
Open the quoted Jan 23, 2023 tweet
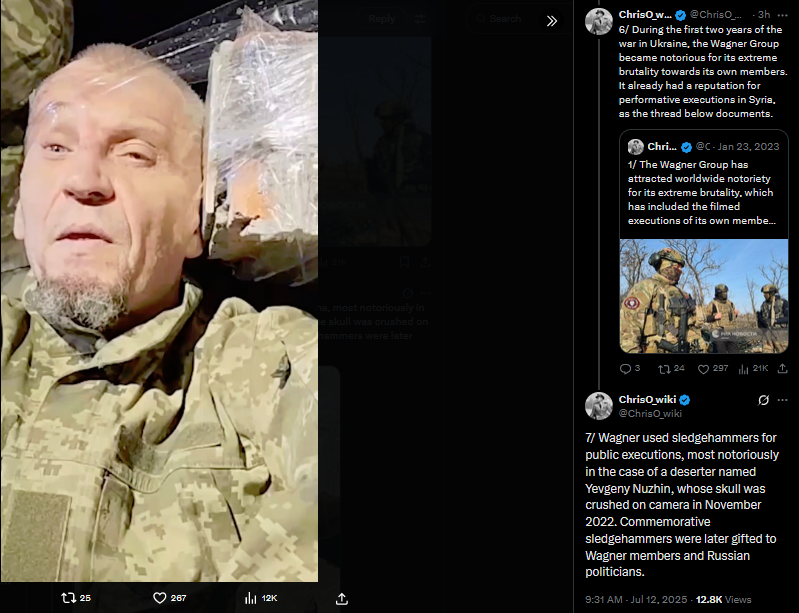(704, 185)
